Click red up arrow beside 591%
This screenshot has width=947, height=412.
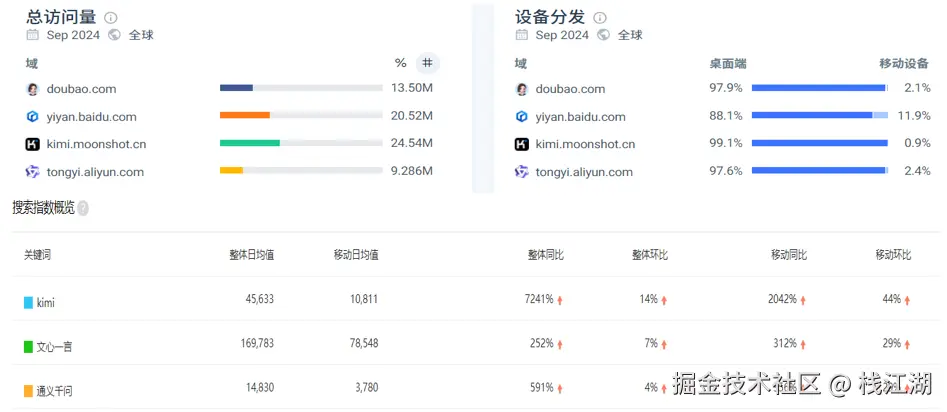tap(560, 388)
